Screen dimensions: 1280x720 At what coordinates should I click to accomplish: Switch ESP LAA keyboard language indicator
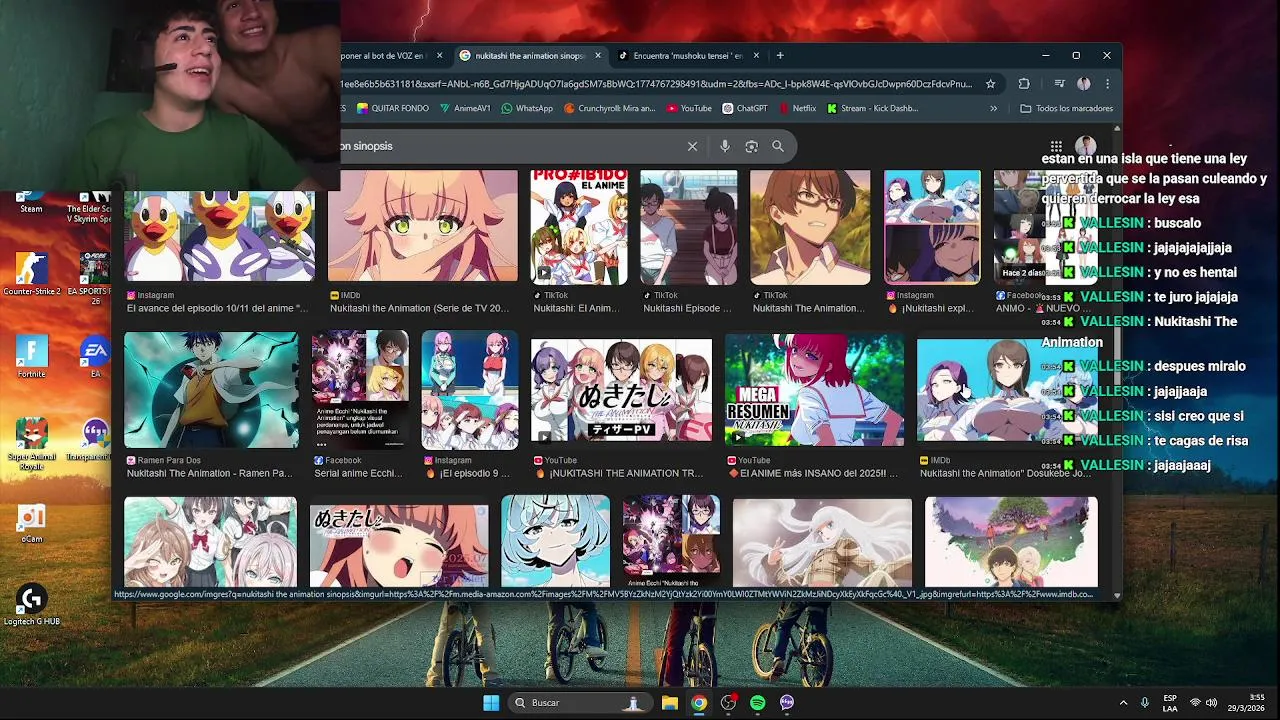tap(1169, 703)
